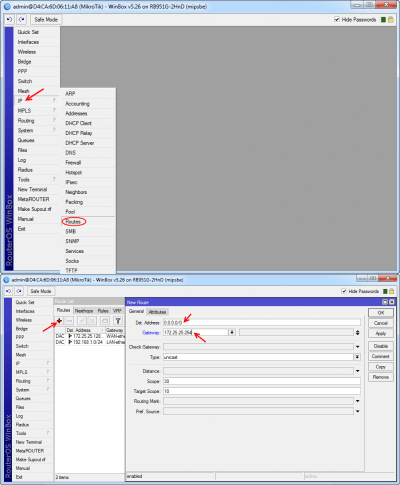Expand MPLS submenu arrow in upper window

pyautogui.click(x=54, y=110)
